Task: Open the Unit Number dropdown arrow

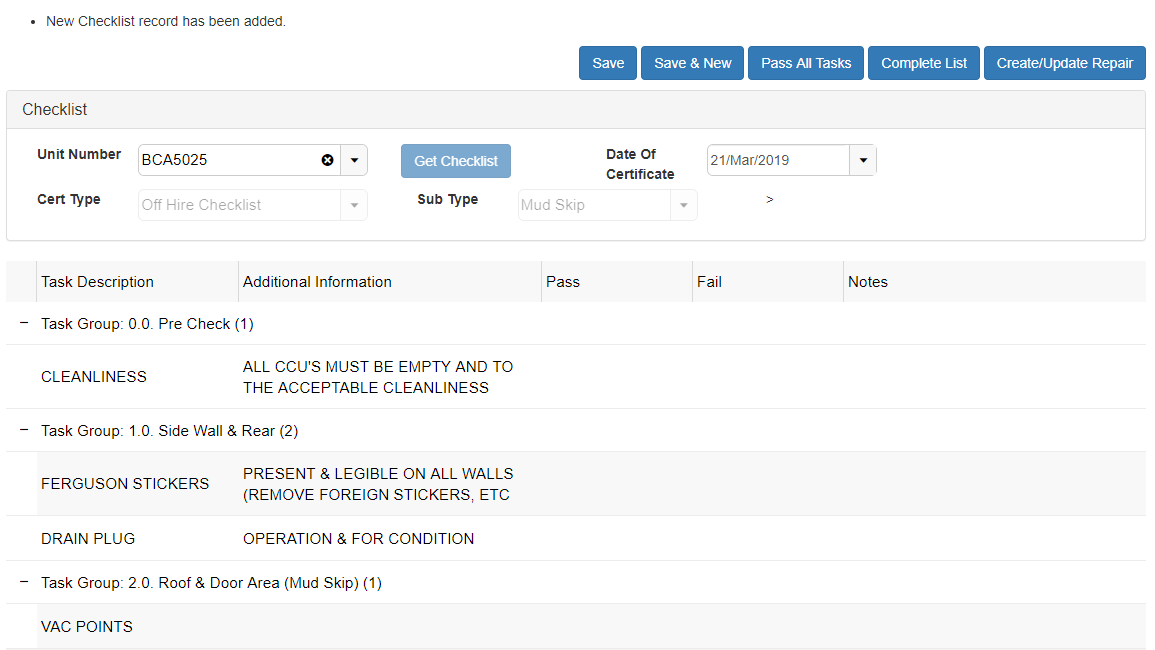Action: 354,160
